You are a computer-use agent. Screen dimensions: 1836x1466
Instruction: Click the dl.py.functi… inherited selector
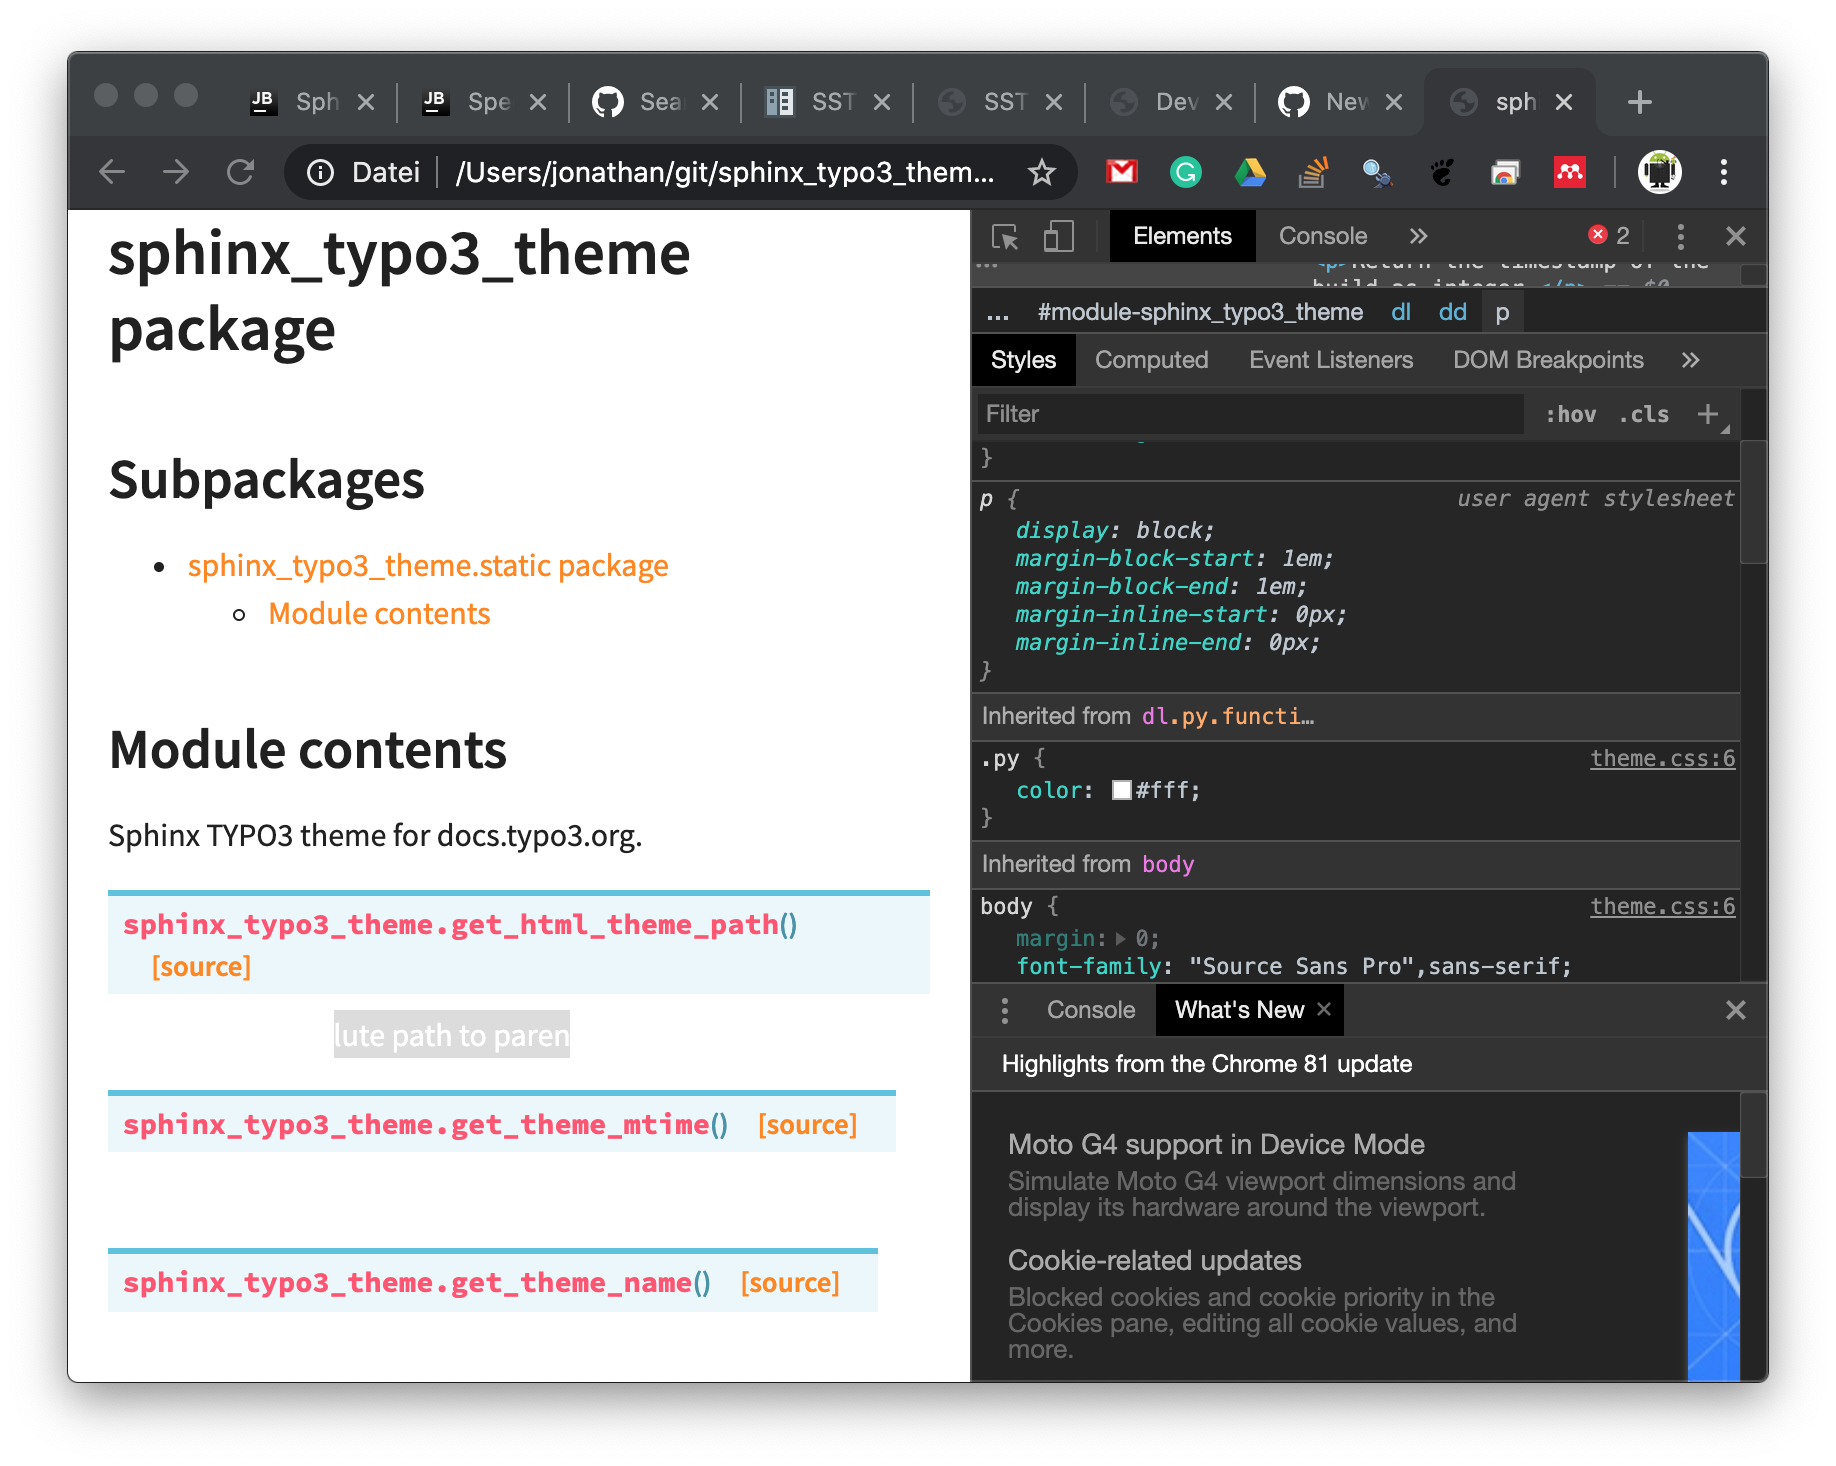coord(1227,716)
